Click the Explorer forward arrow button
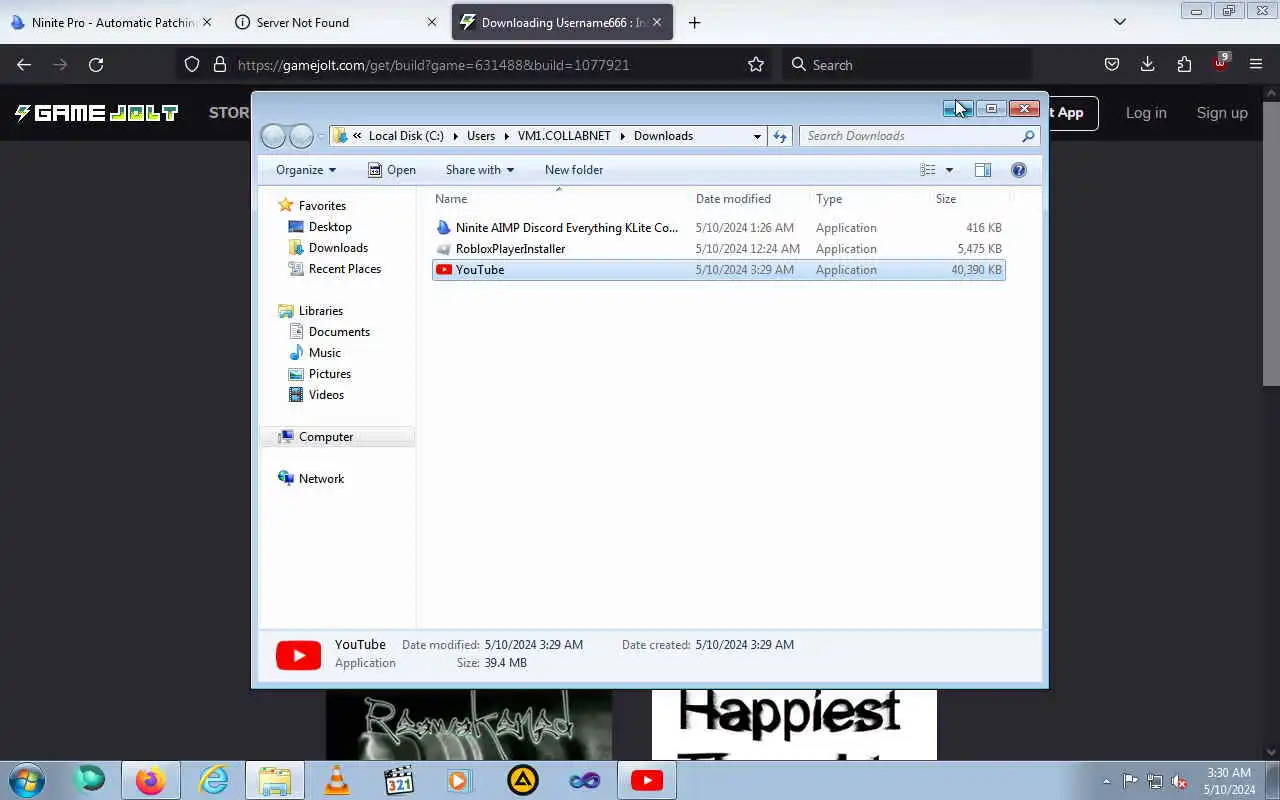The height and width of the screenshot is (800, 1280). coord(301,136)
